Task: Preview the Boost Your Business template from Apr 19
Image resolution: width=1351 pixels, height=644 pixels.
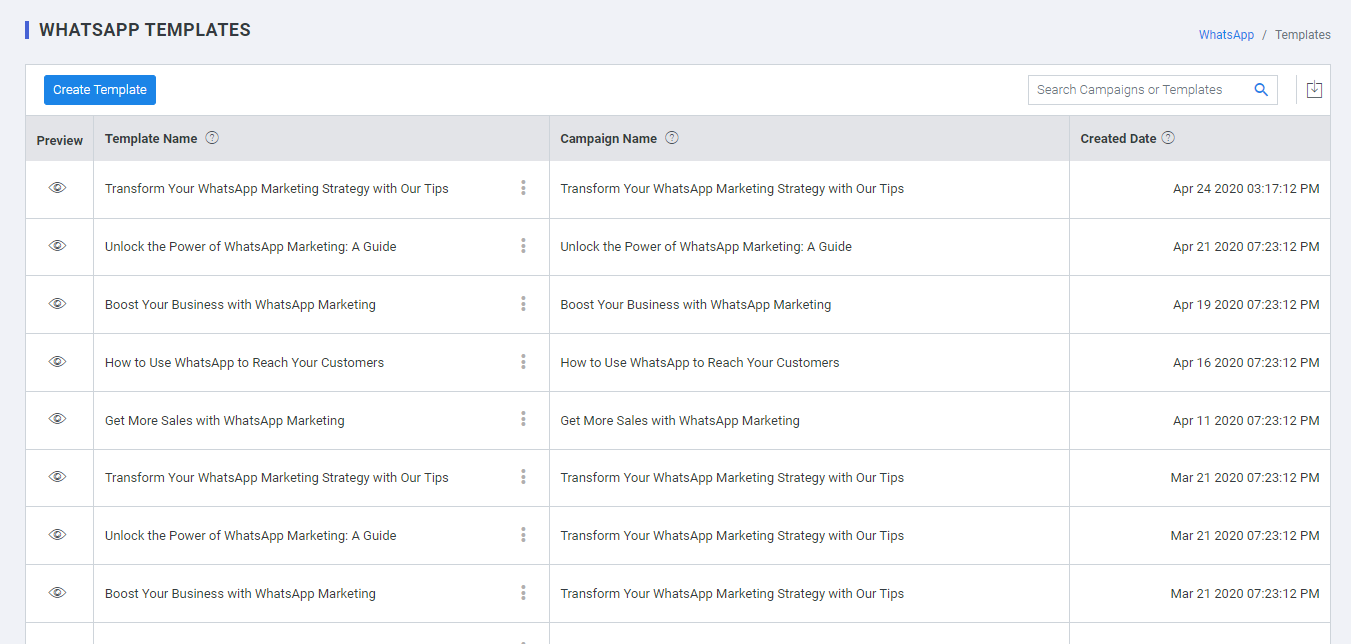Action: click(58, 304)
